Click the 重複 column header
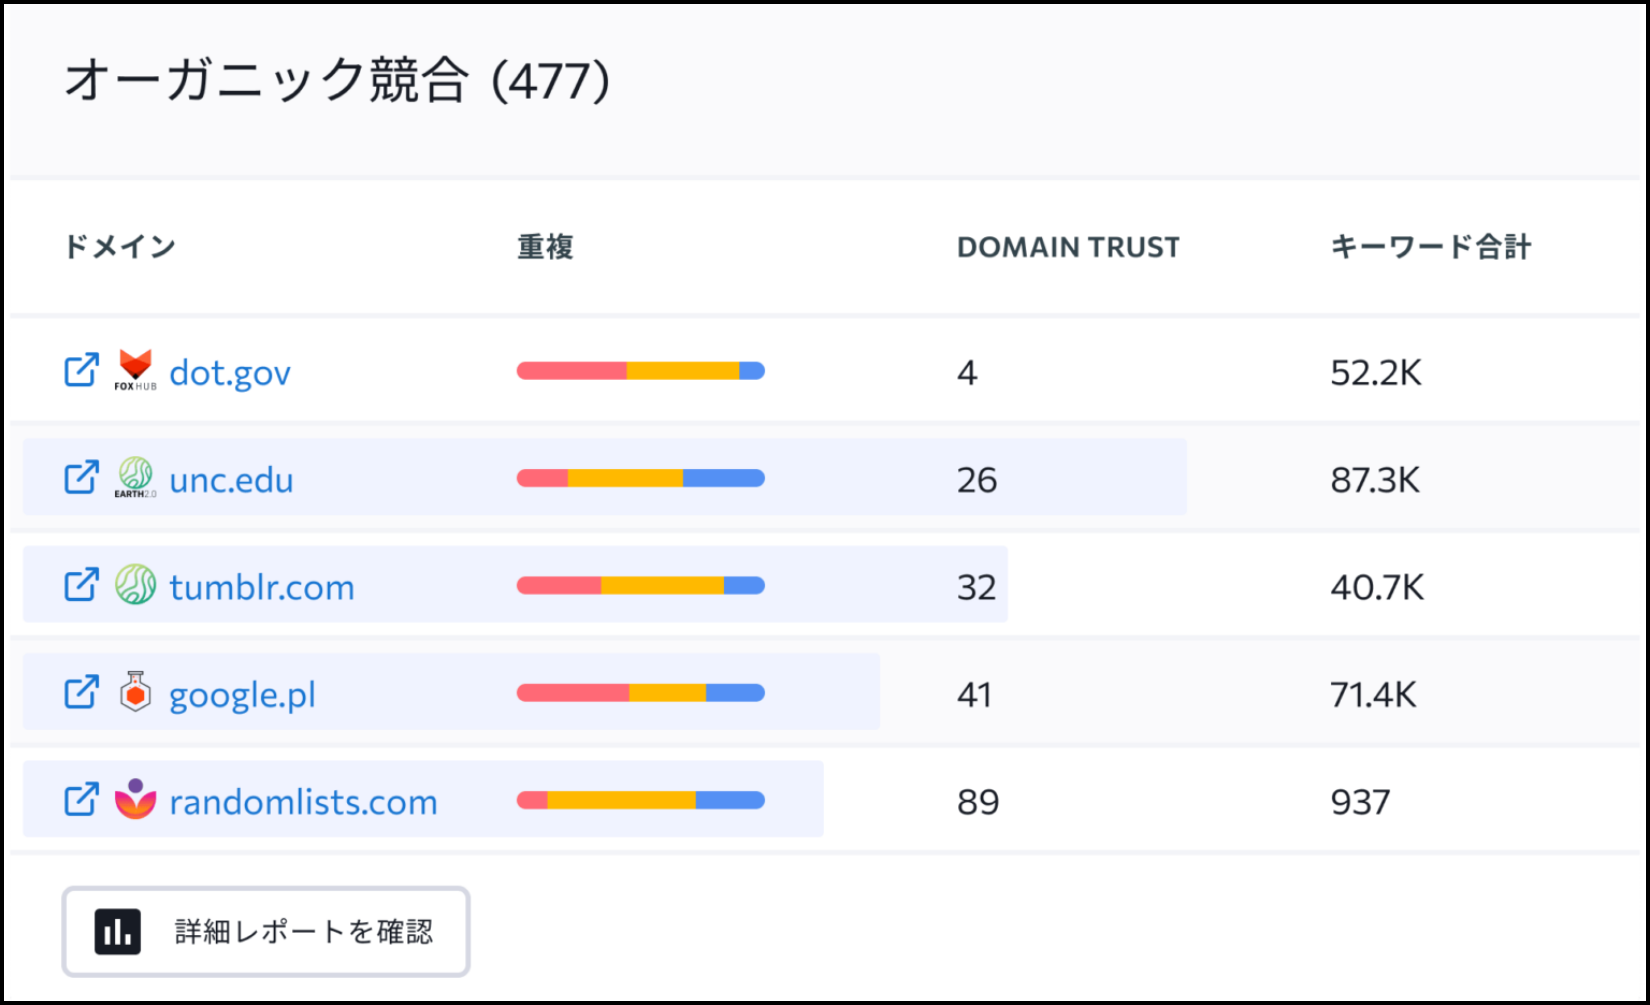Image resolution: width=1650 pixels, height=1005 pixels. 545,247
